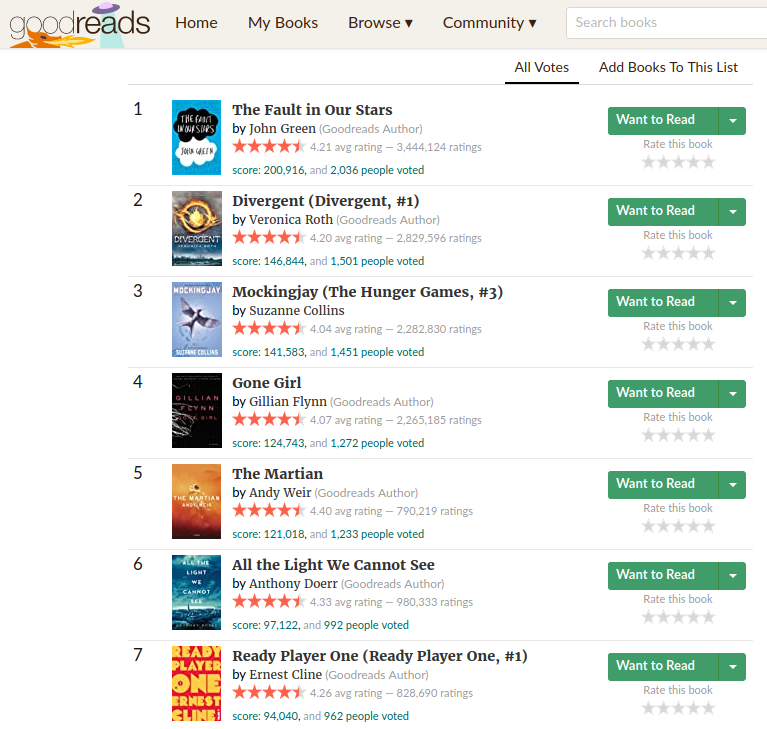This screenshot has width=767, height=729.
Task: Open score 94,040 link for Ready Player One
Action: 266,716
